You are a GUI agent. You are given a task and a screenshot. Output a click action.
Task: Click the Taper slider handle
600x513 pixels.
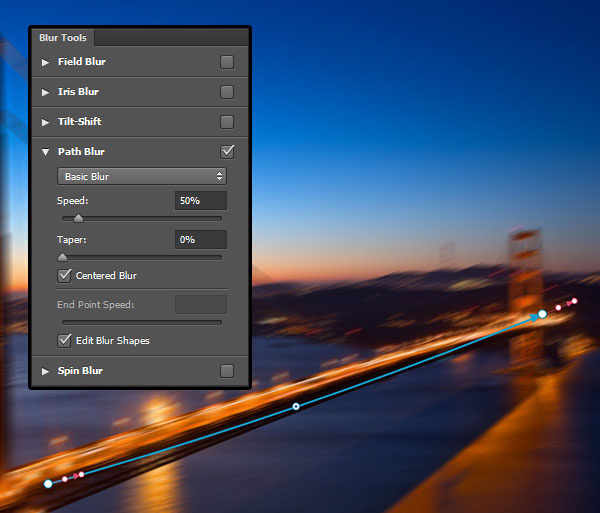click(62, 257)
